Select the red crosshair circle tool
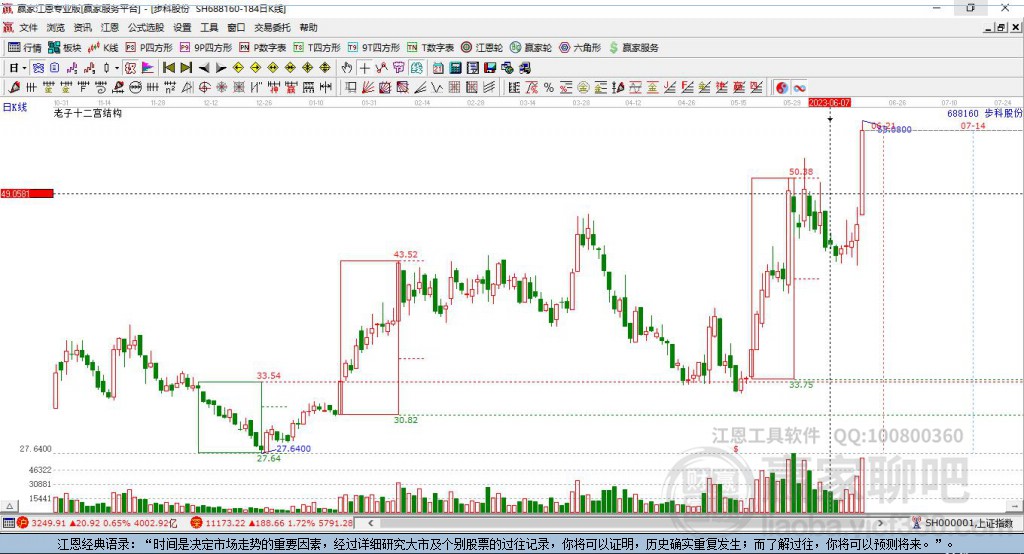Screen dimensions: 1024x554 [204, 88]
